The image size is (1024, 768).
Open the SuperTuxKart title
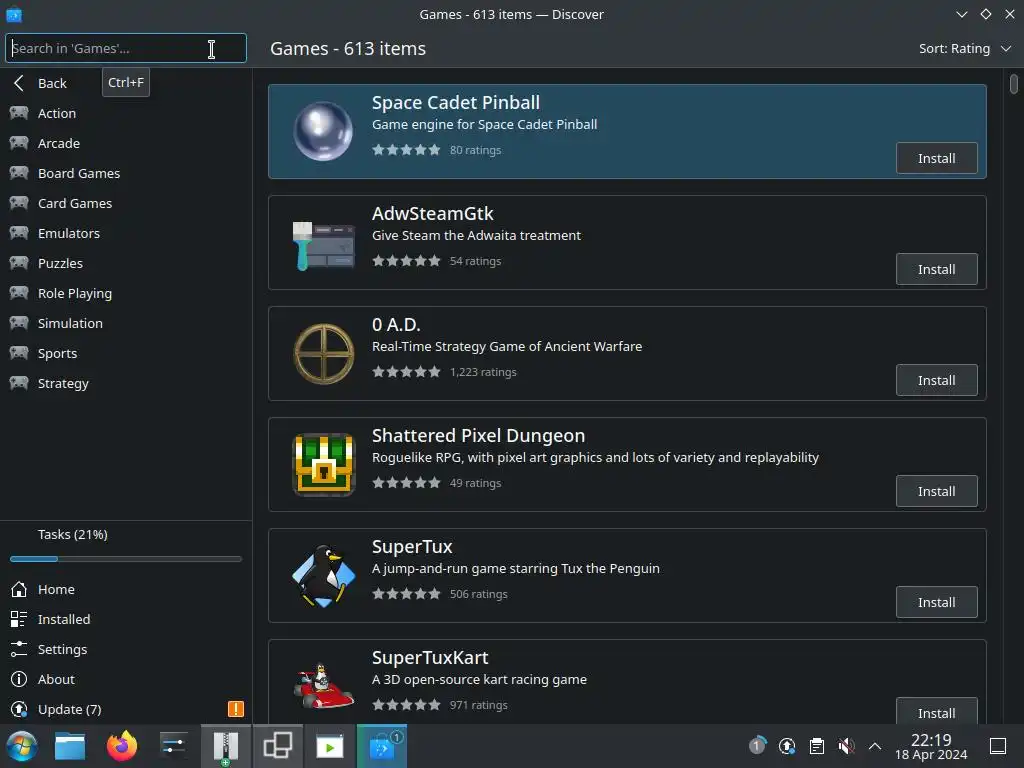tap(430, 658)
